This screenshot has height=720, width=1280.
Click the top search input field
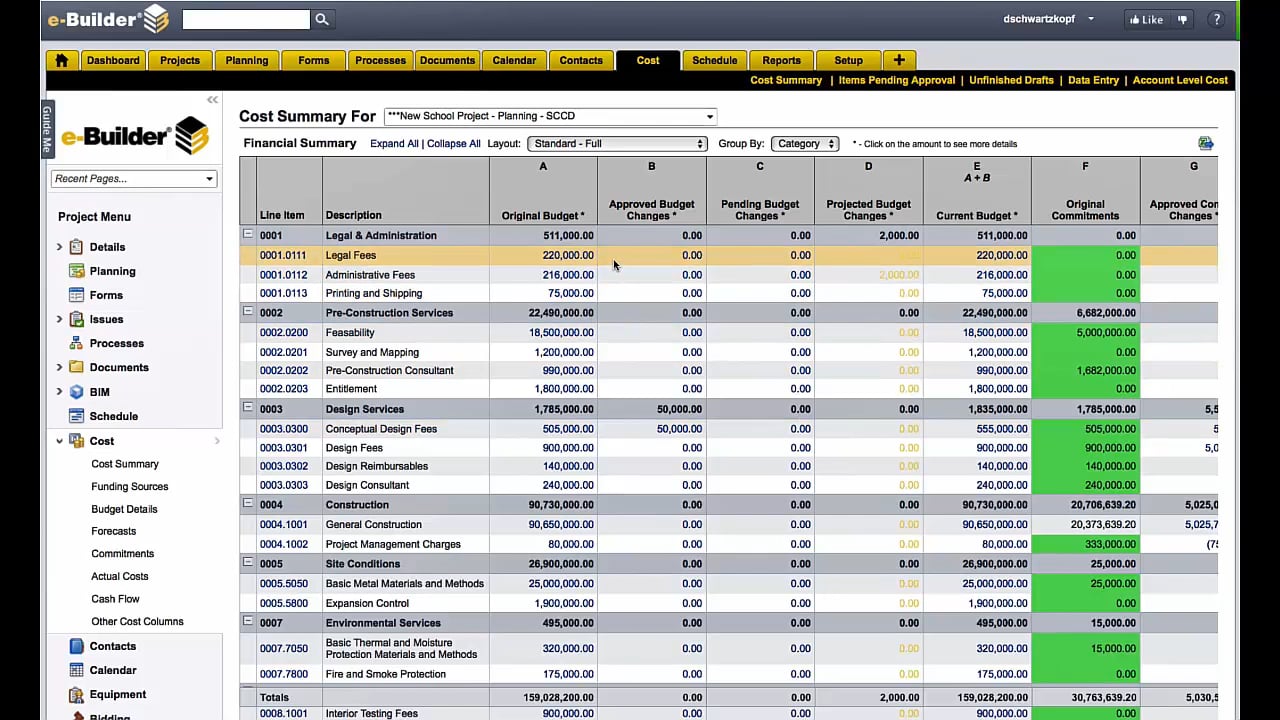pos(246,19)
